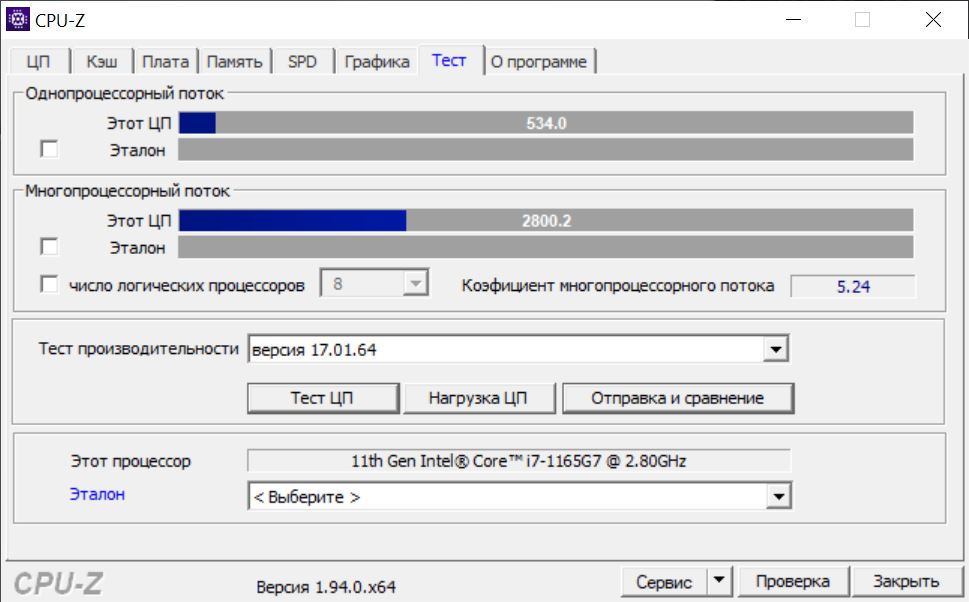Click the blue Эталон link label

click(97, 494)
